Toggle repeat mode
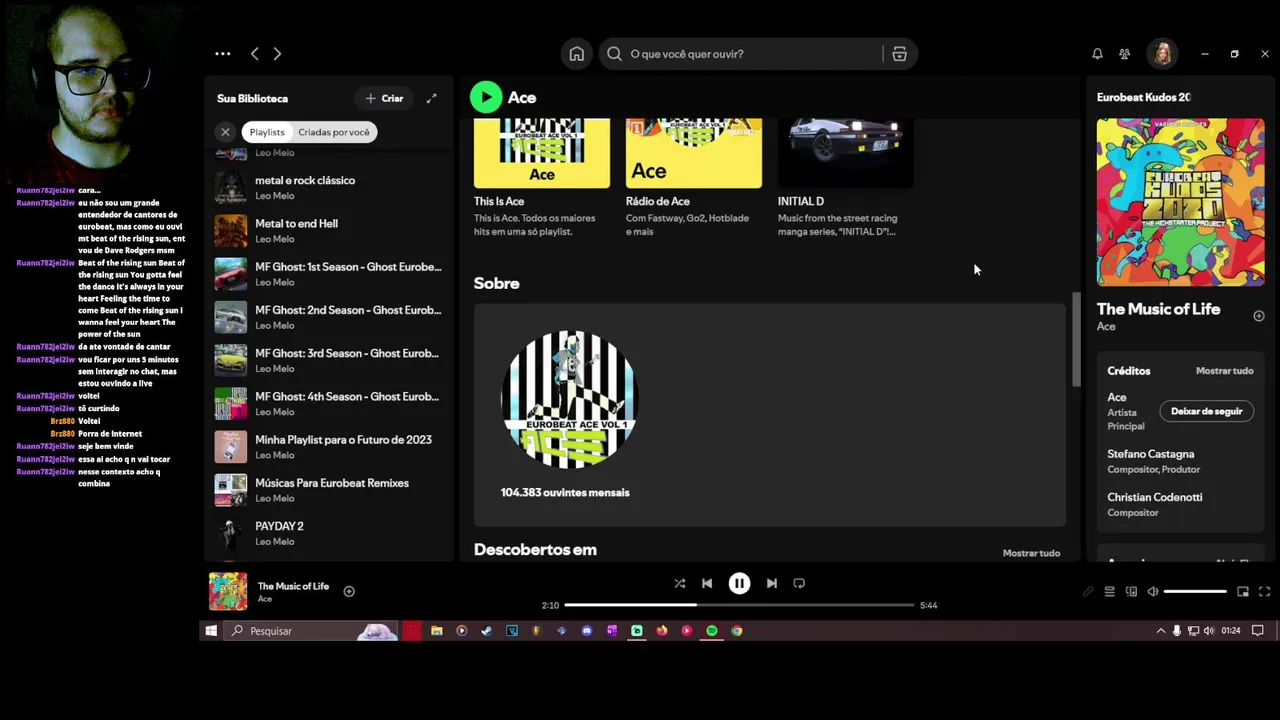 [799, 583]
